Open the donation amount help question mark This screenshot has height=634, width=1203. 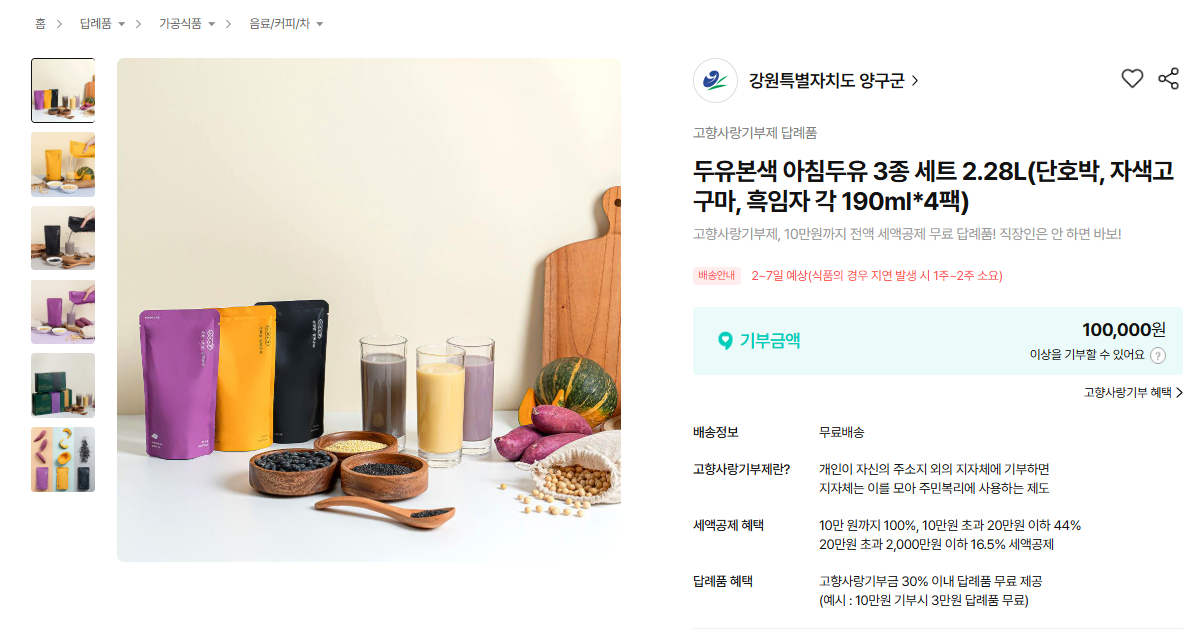[1158, 355]
